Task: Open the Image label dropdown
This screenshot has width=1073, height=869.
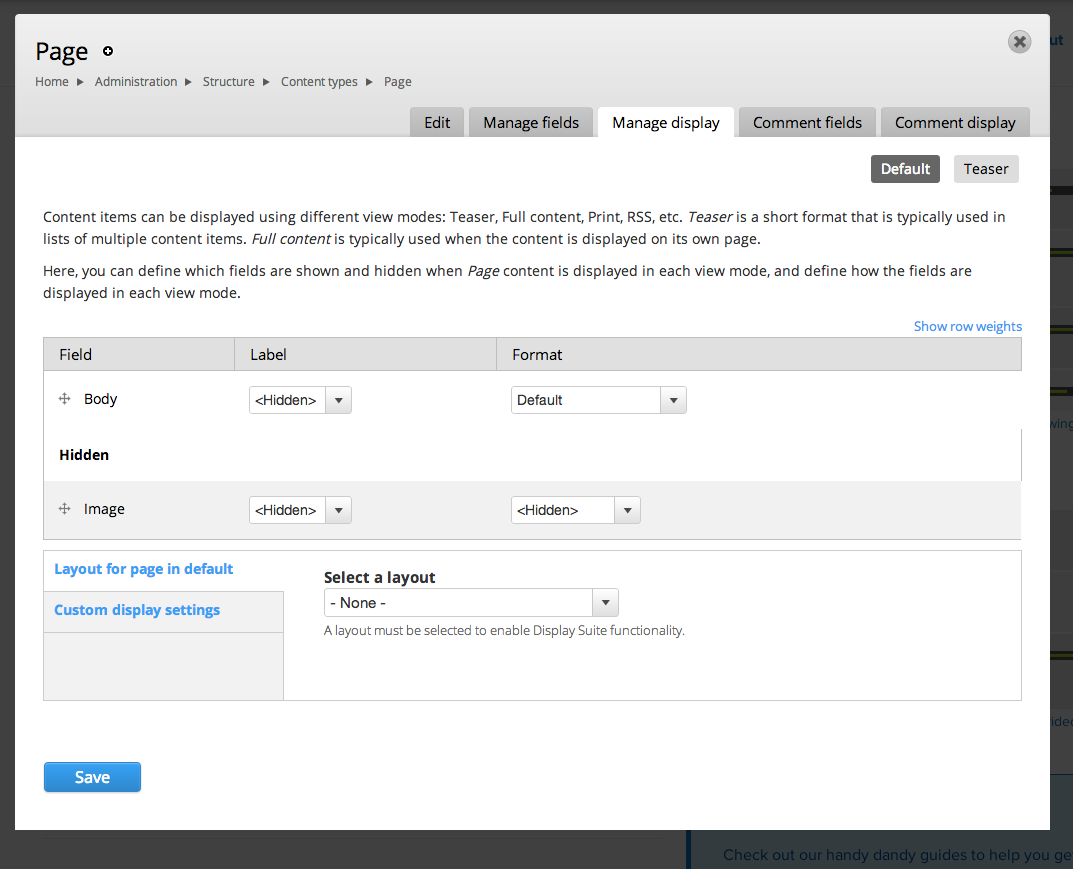Action: pyautogui.click(x=300, y=510)
